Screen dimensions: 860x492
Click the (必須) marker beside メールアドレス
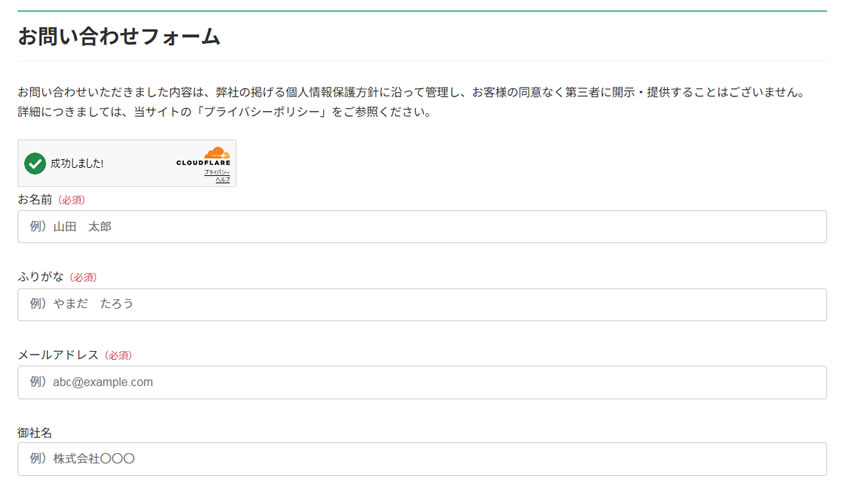118,355
